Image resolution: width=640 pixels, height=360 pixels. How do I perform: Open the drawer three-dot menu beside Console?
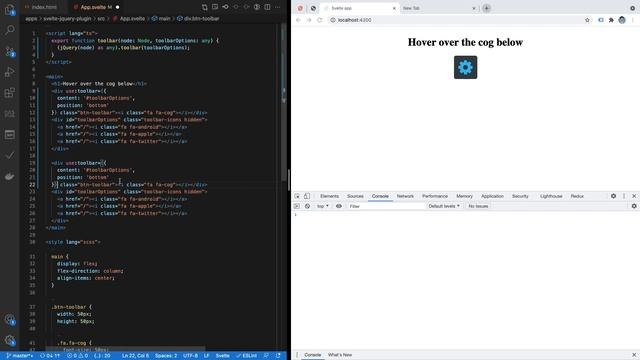point(297,355)
